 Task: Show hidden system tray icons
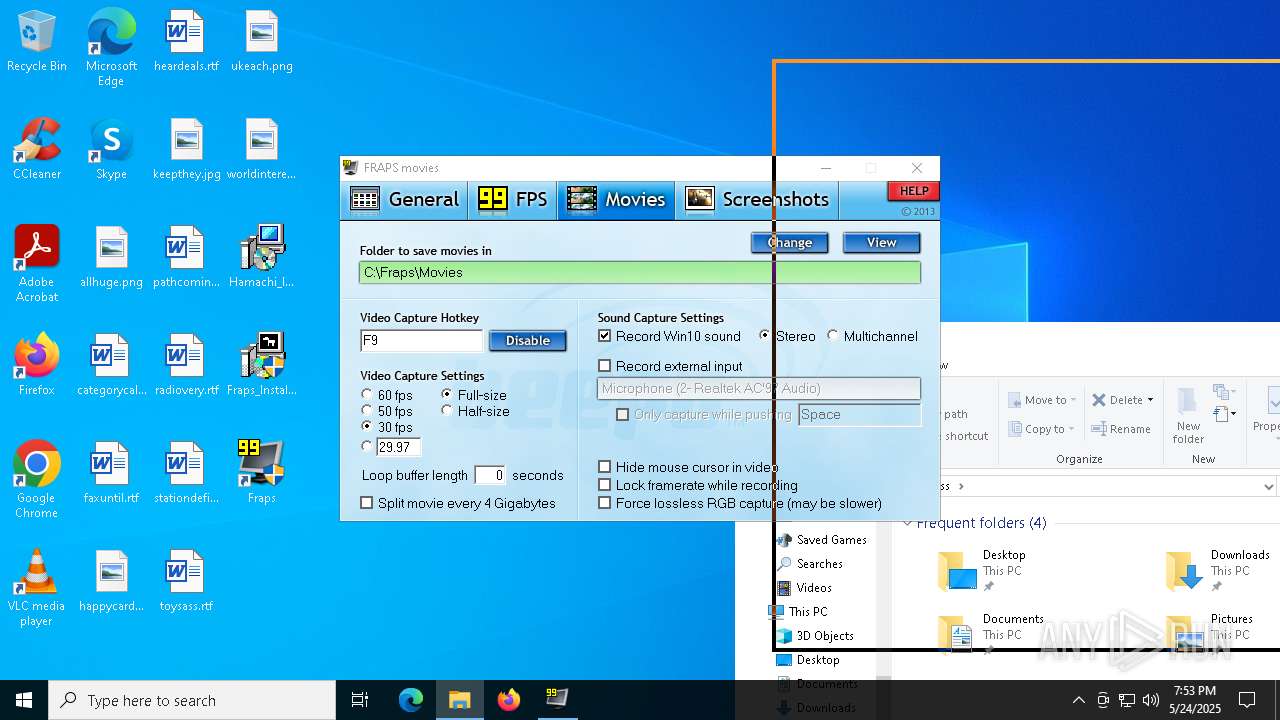point(1078,700)
